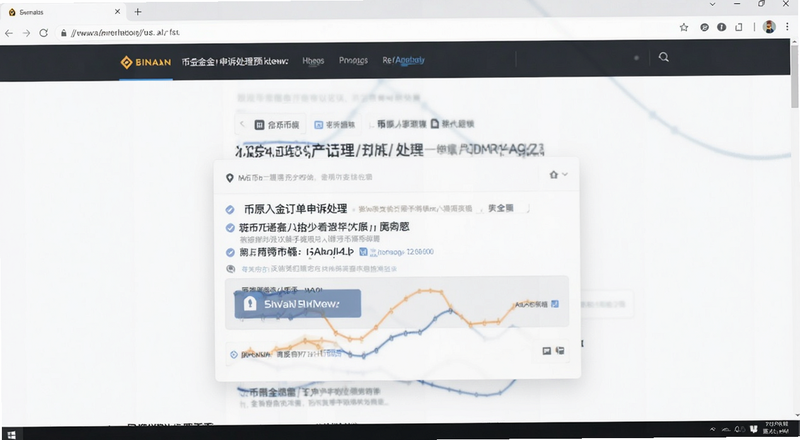800x440 pixels.
Task: Select the second page tab with the blue icon
Action: click(x=334, y=125)
